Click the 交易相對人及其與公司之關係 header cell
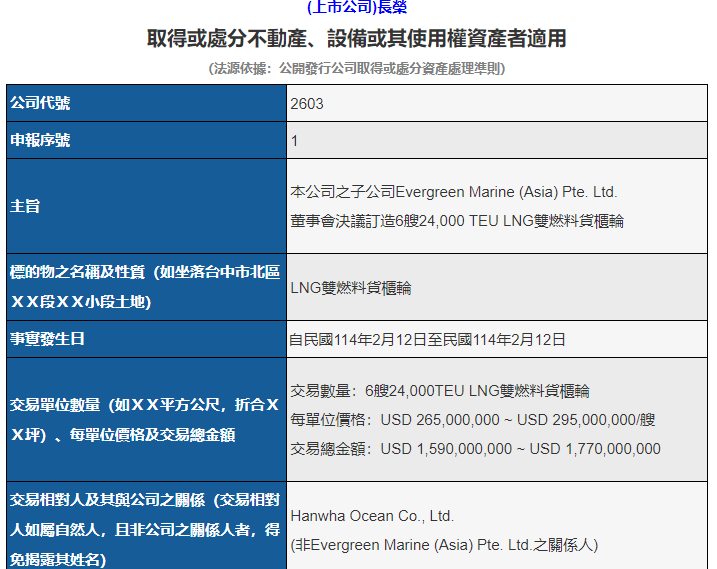Image resolution: width=717 pixels, height=569 pixels. [146, 526]
